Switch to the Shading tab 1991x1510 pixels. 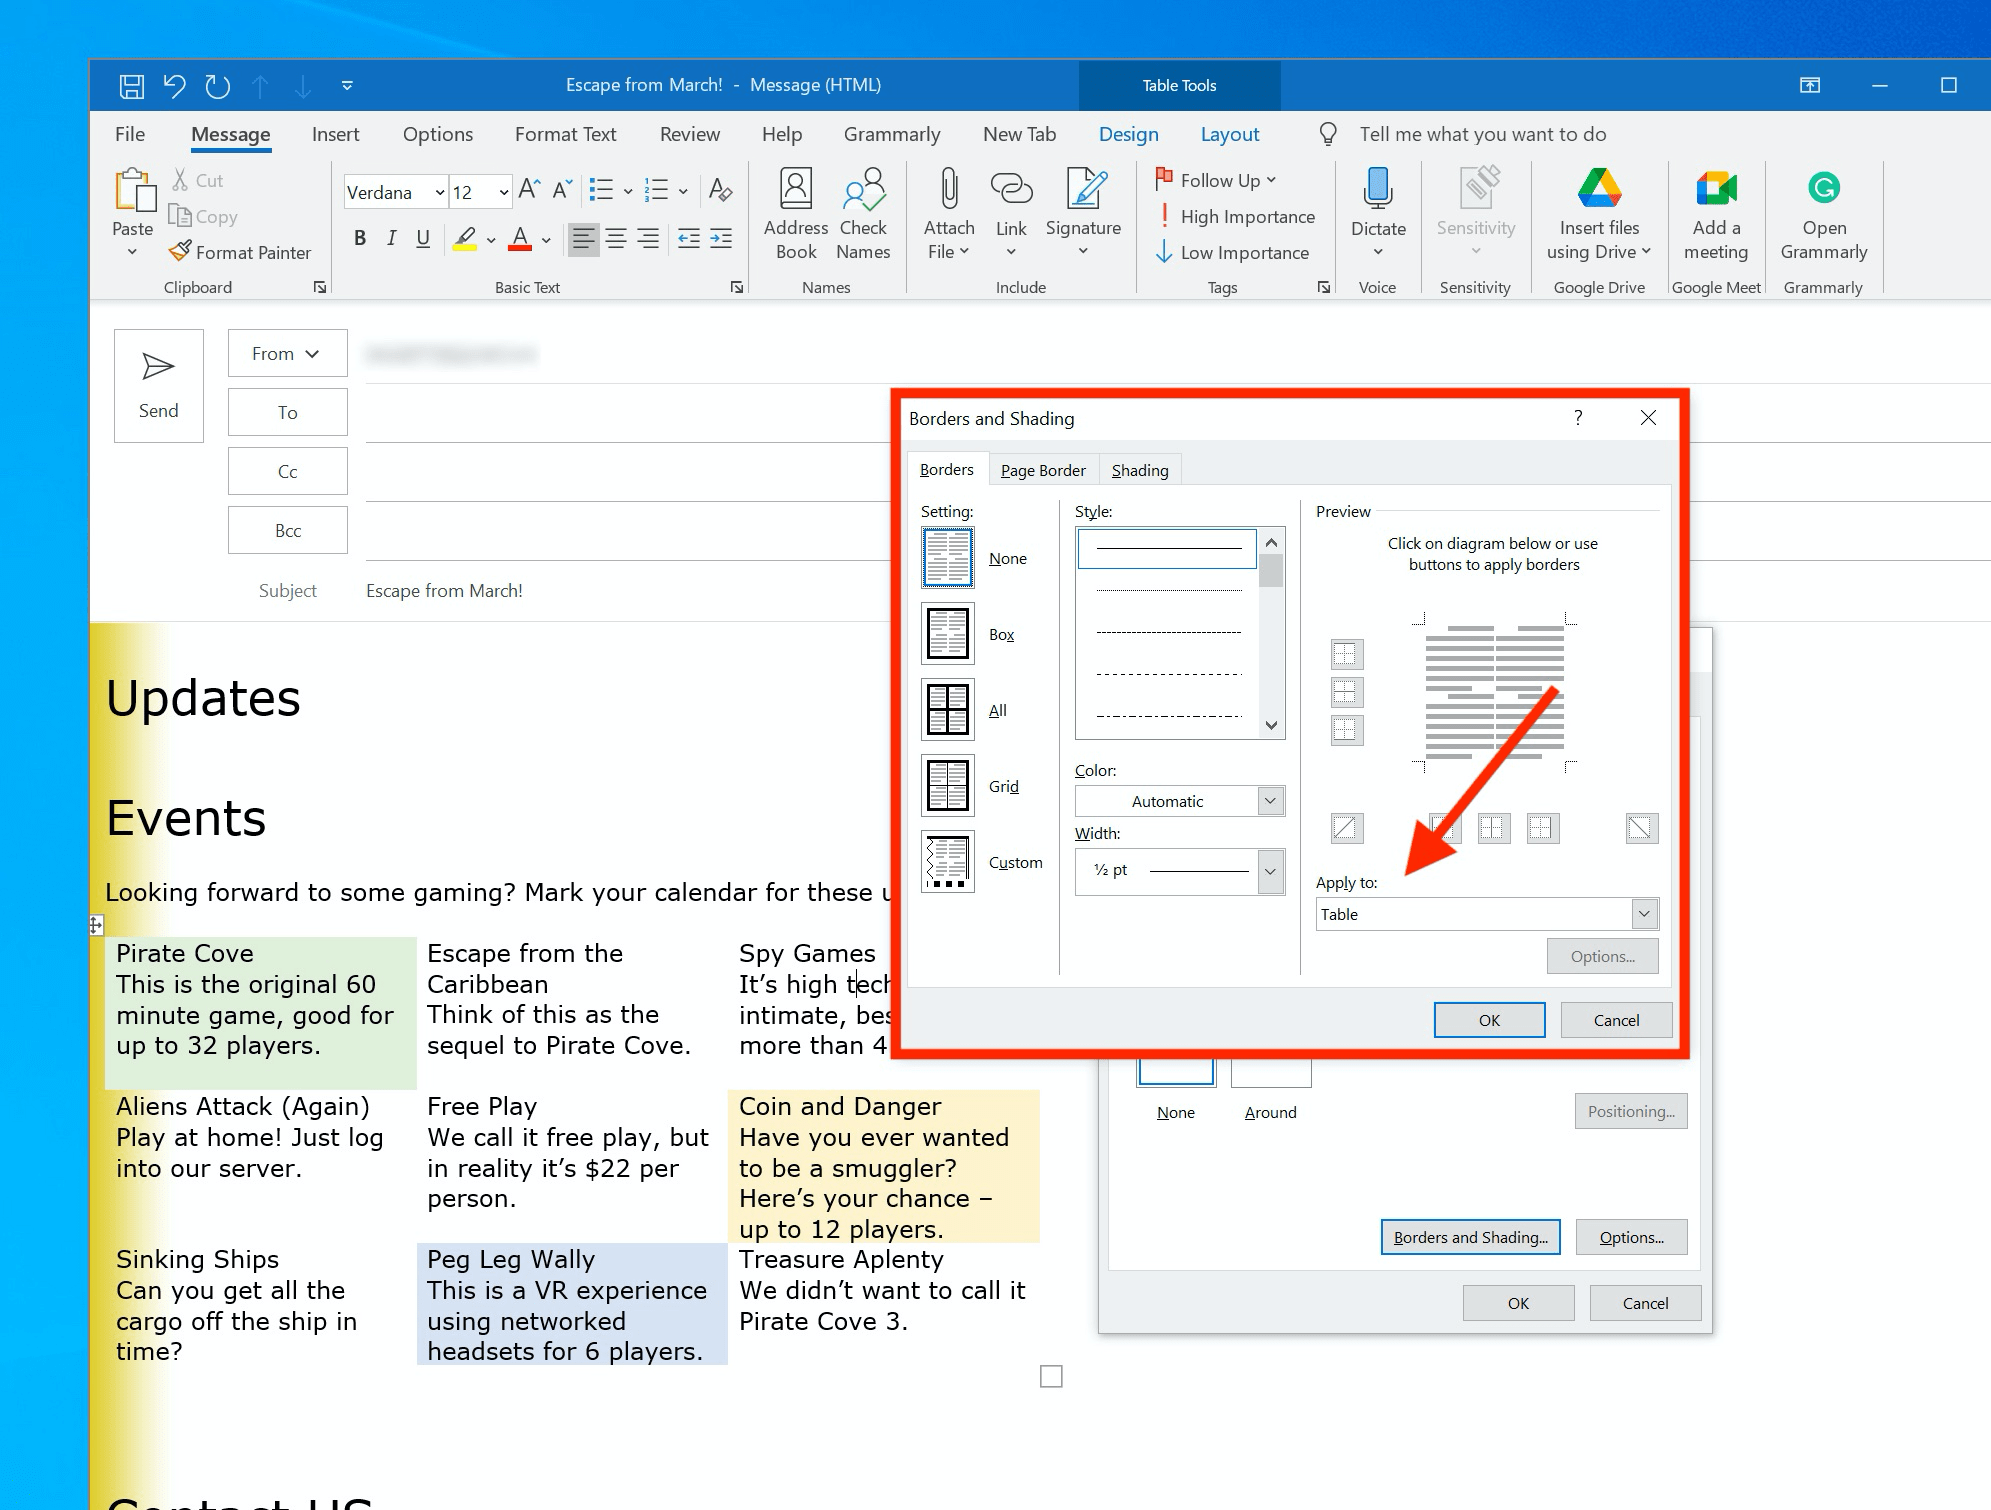point(1139,470)
